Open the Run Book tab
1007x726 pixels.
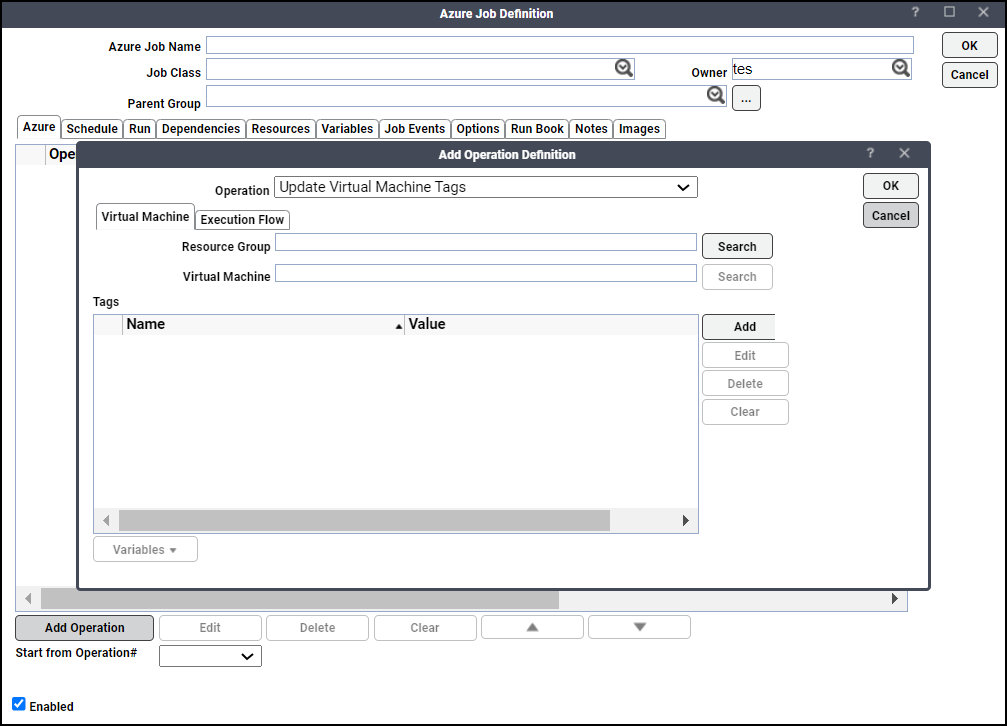click(537, 129)
